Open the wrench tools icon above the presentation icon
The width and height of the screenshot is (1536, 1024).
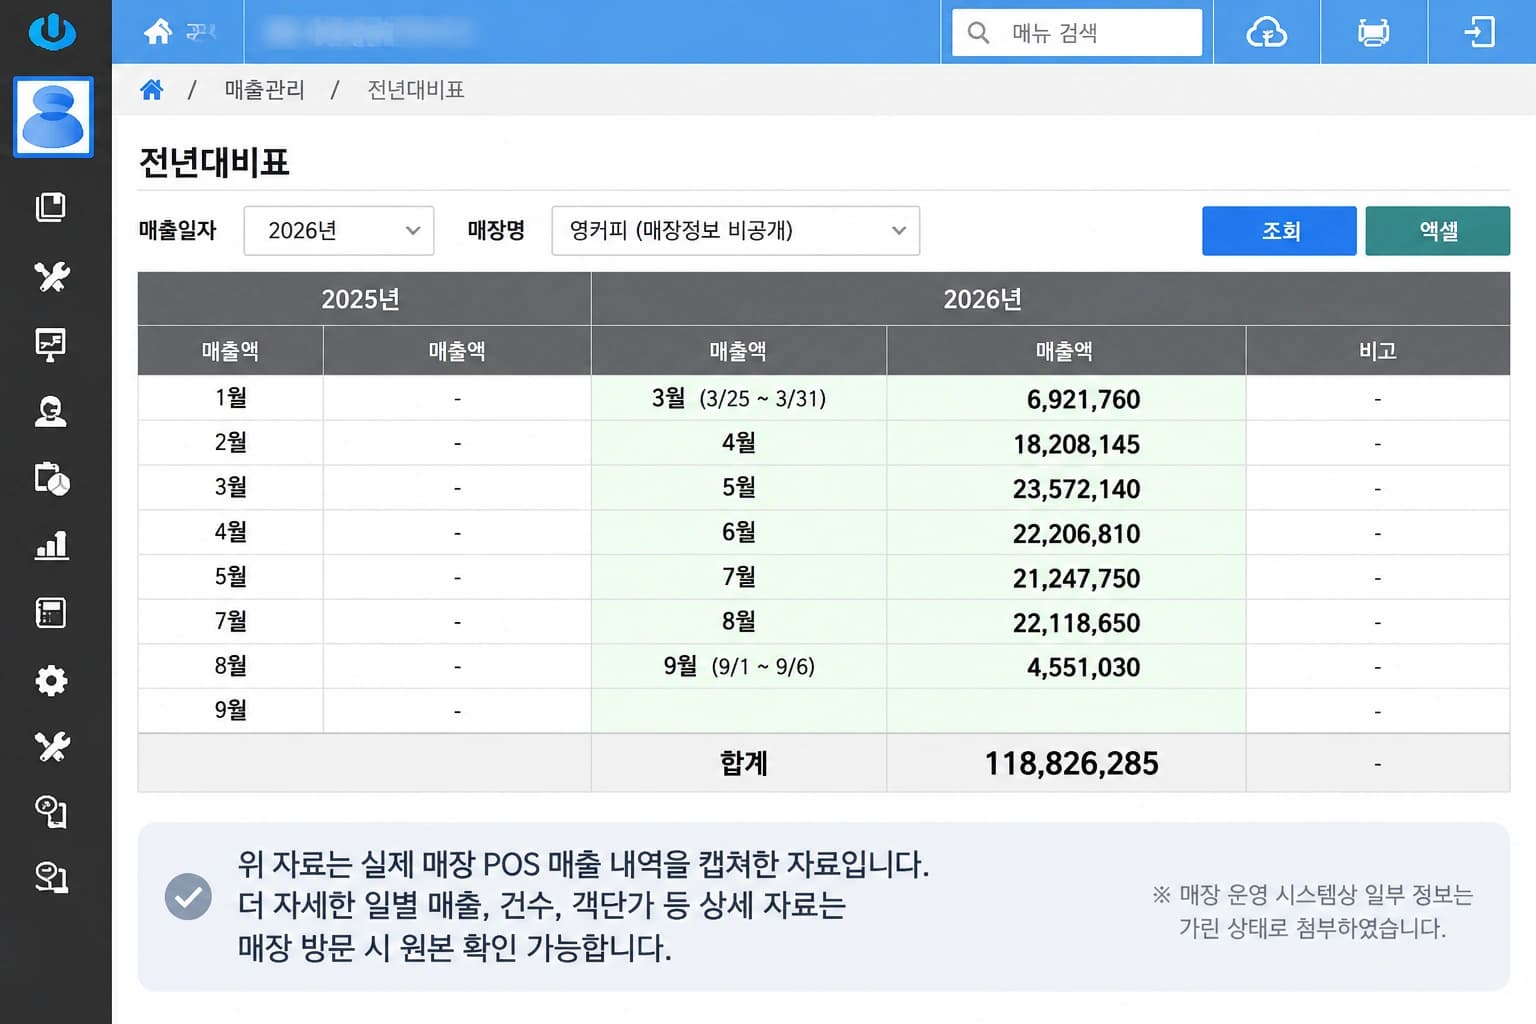pos(51,276)
